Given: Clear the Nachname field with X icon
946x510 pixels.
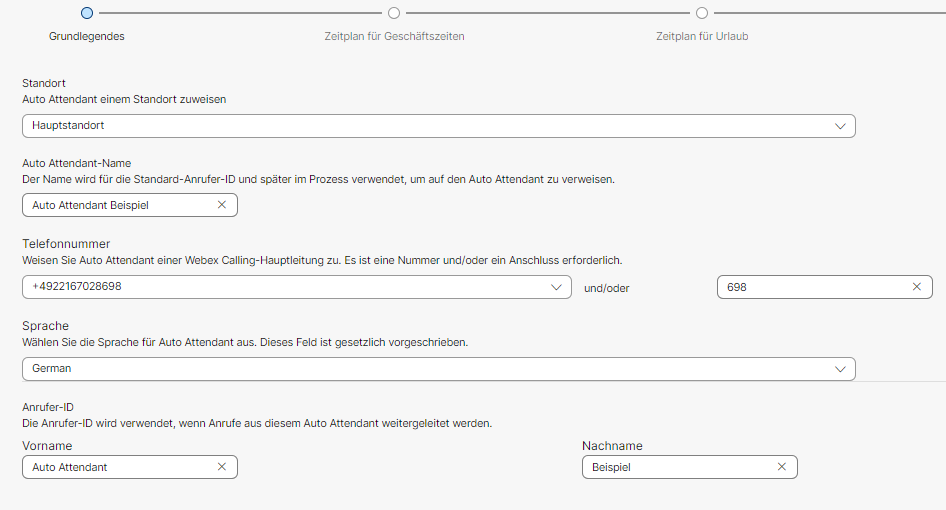Looking at the screenshot, I should [781, 467].
